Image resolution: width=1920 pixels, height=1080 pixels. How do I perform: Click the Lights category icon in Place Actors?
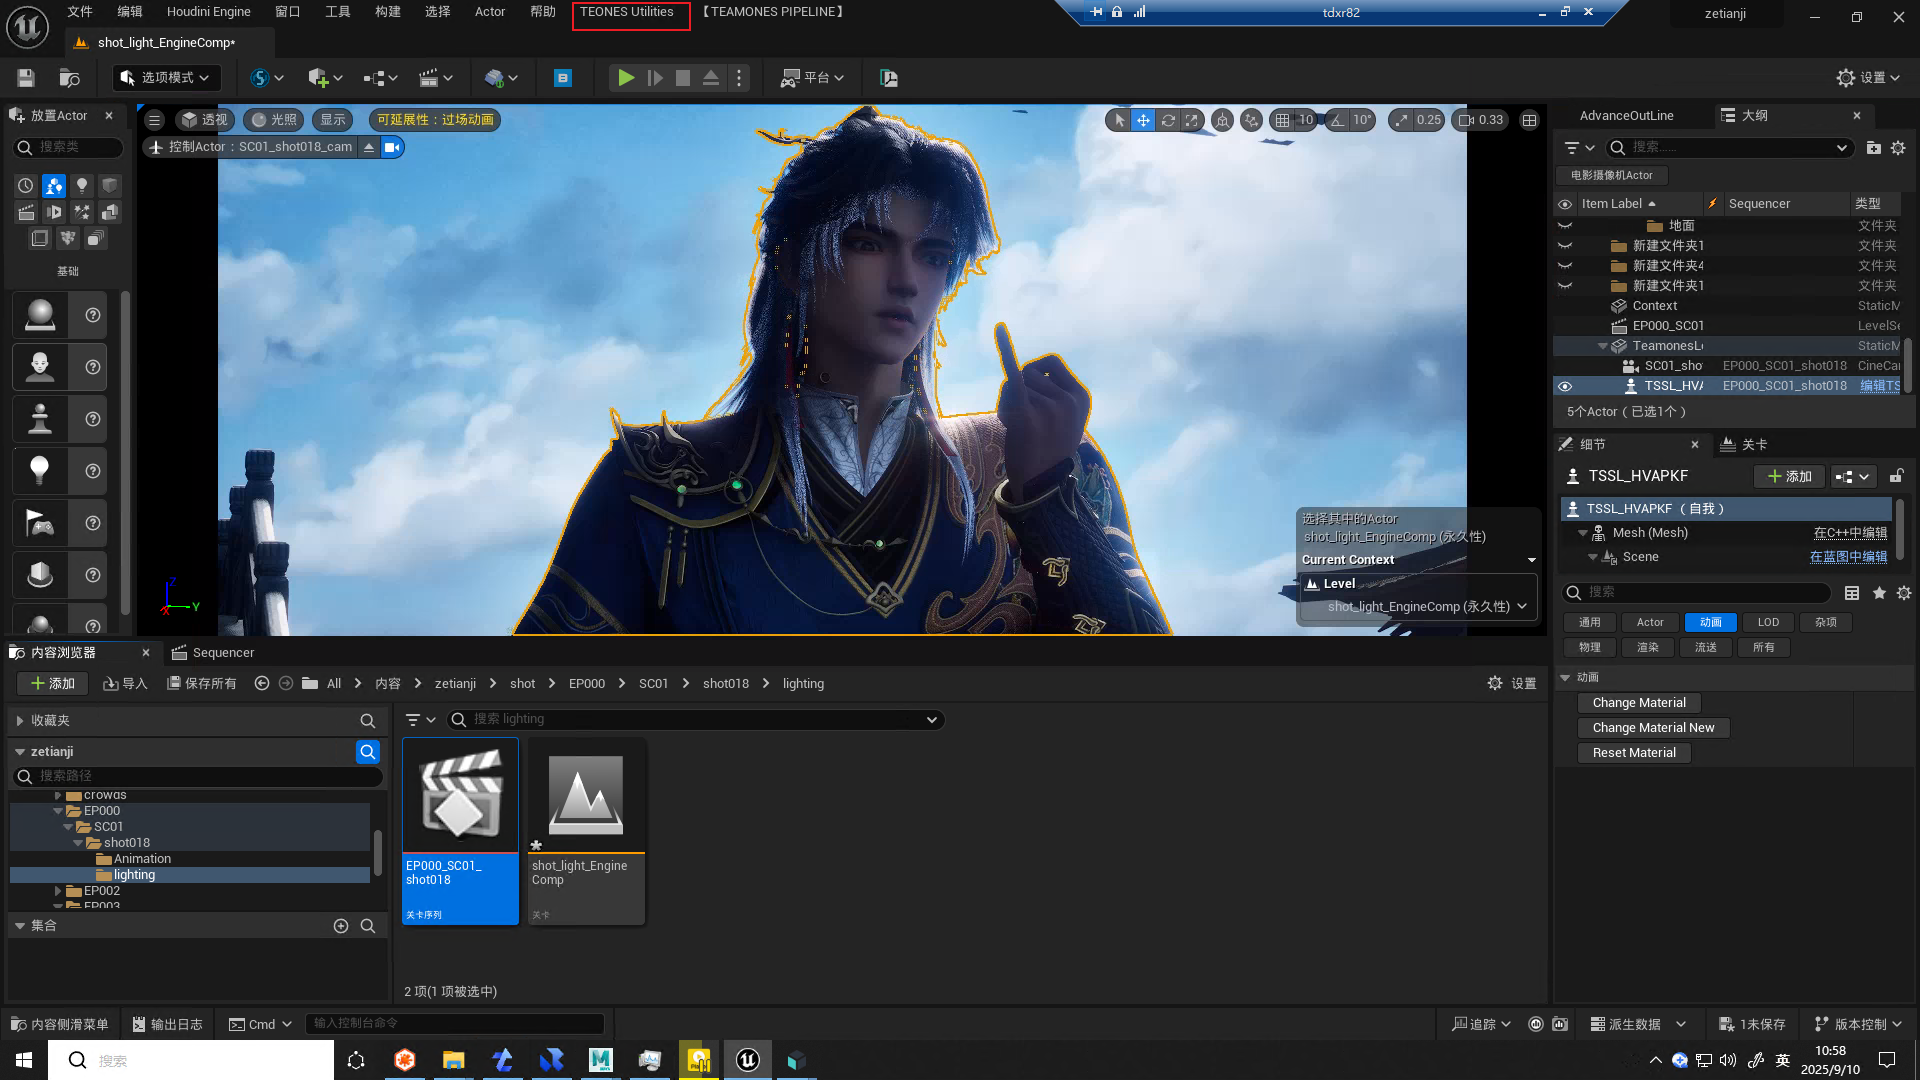point(82,186)
